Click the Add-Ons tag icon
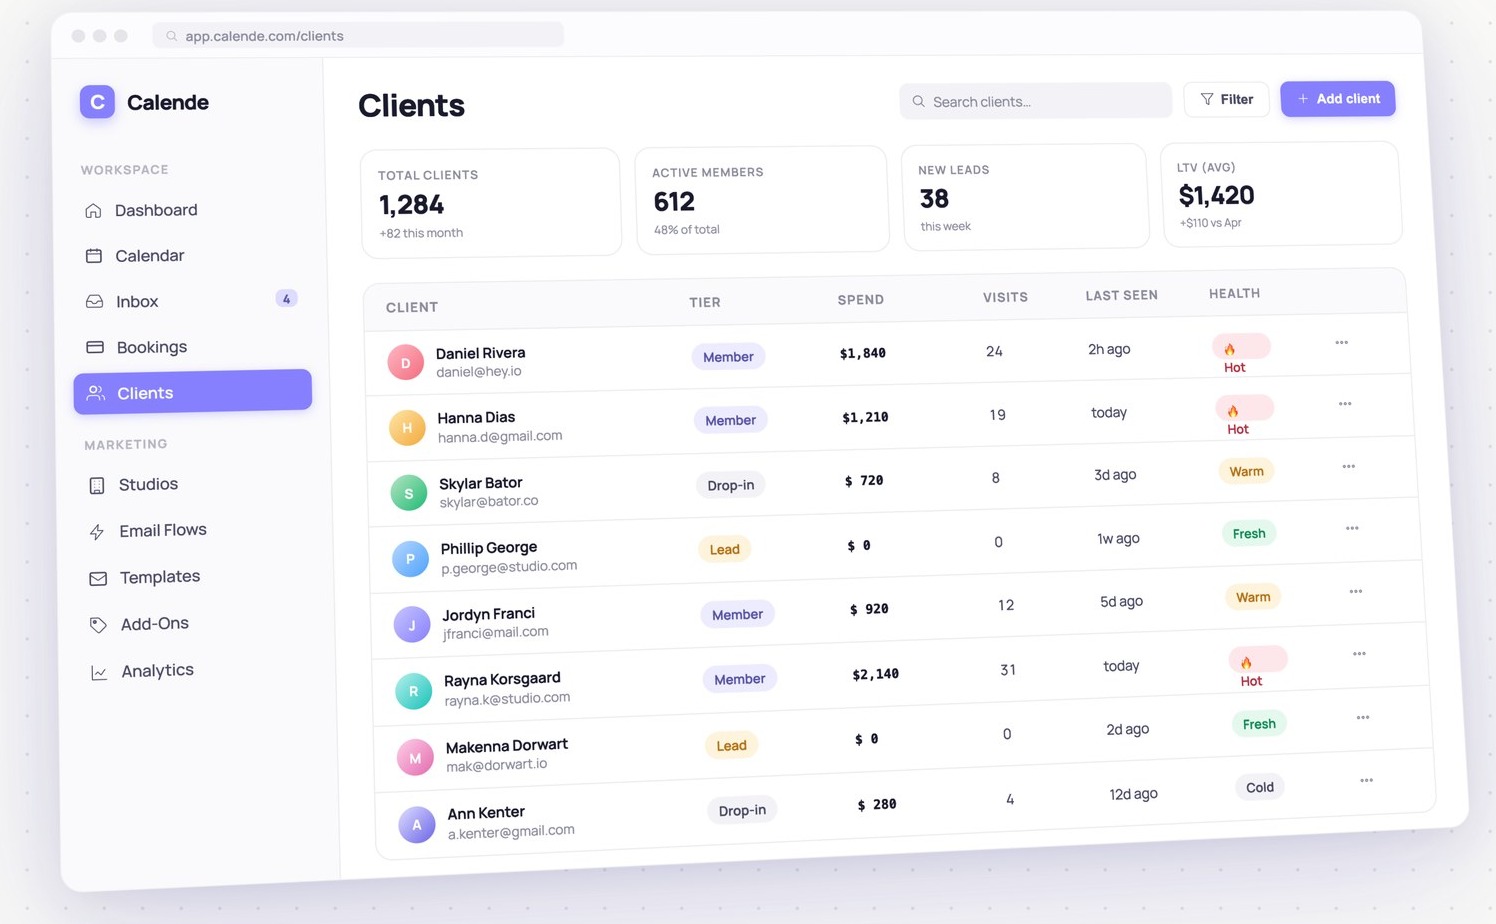This screenshot has height=924, width=1496. point(98,625)
